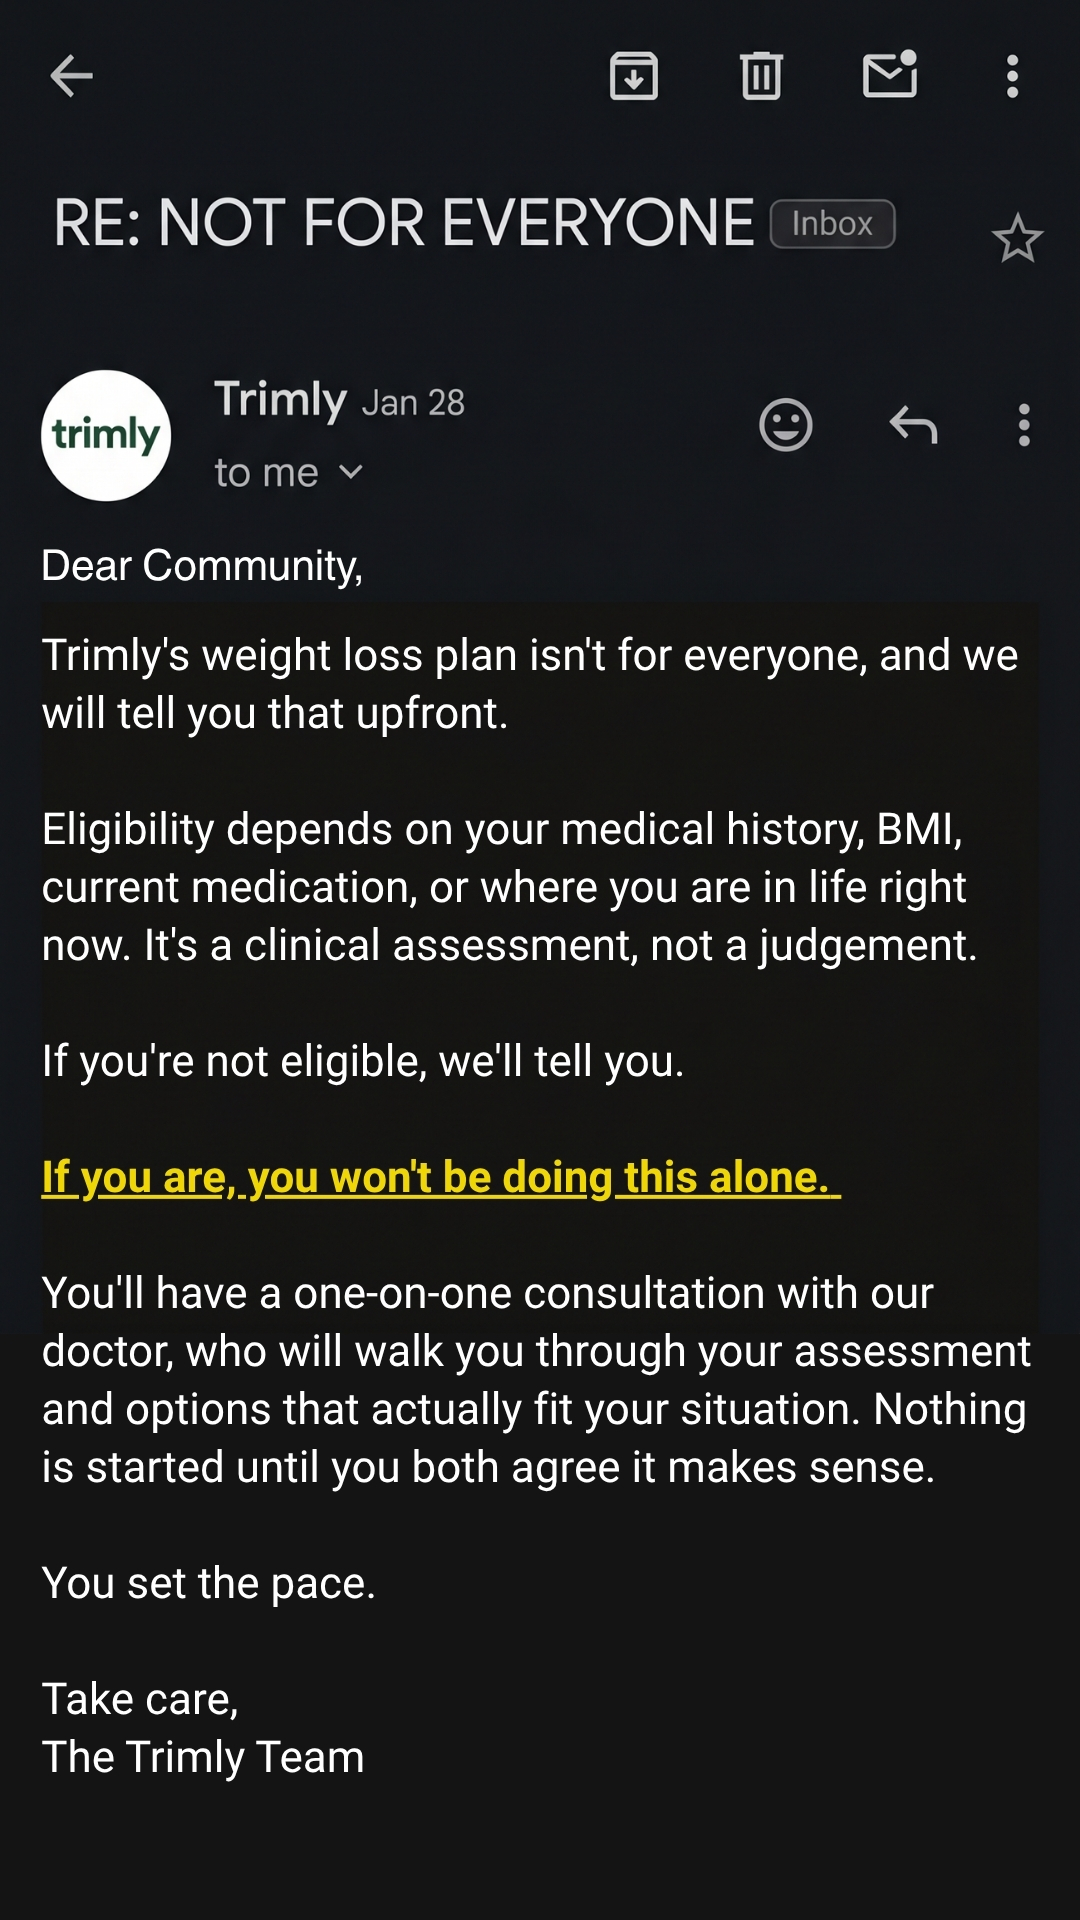
Task: Tap the email subject line
Action: 403,222
